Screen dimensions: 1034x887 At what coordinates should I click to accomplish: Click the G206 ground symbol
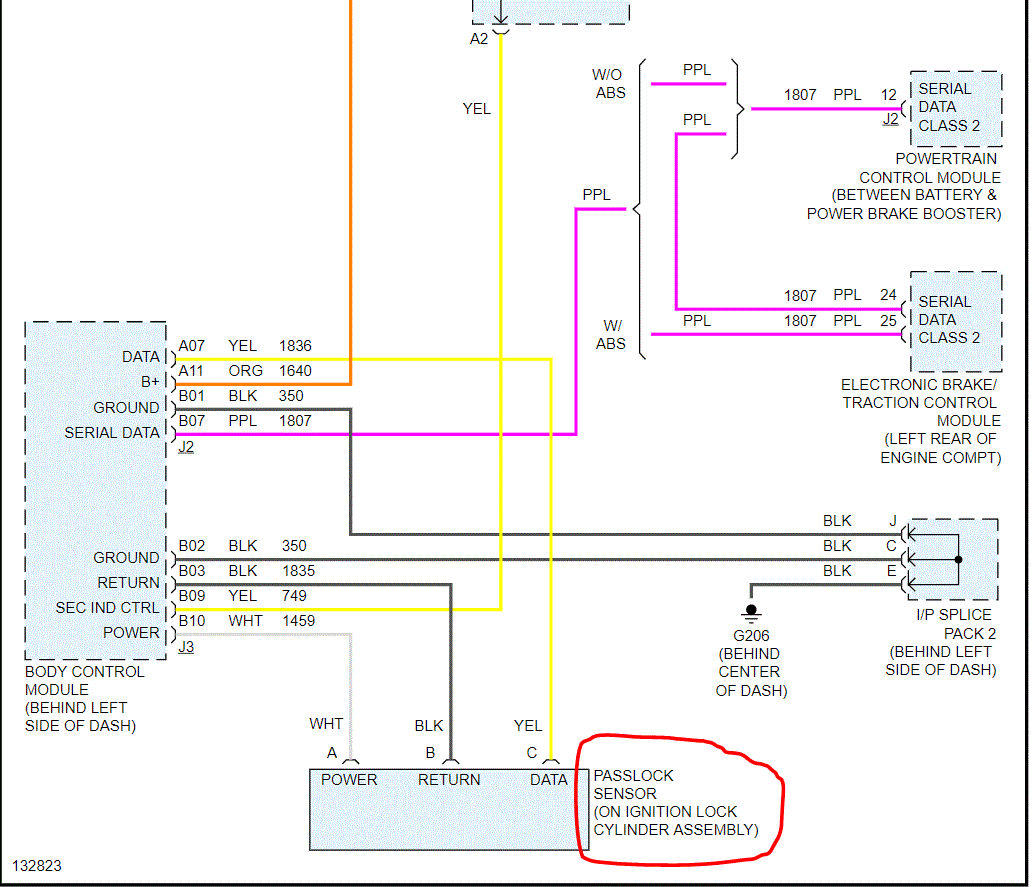(751, 613)
